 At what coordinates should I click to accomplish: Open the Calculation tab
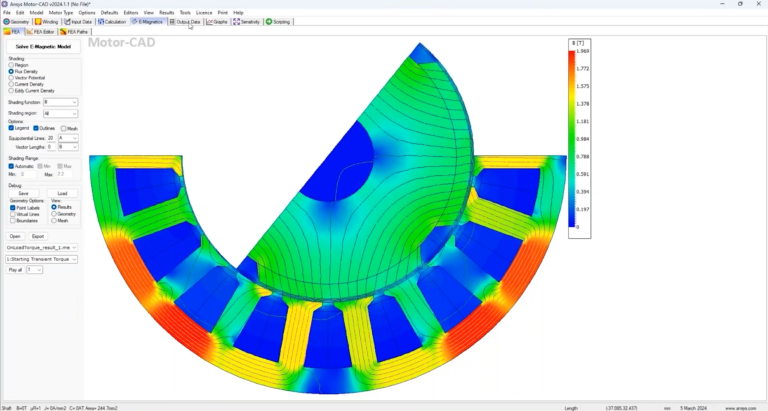click(x=112, y=22)
